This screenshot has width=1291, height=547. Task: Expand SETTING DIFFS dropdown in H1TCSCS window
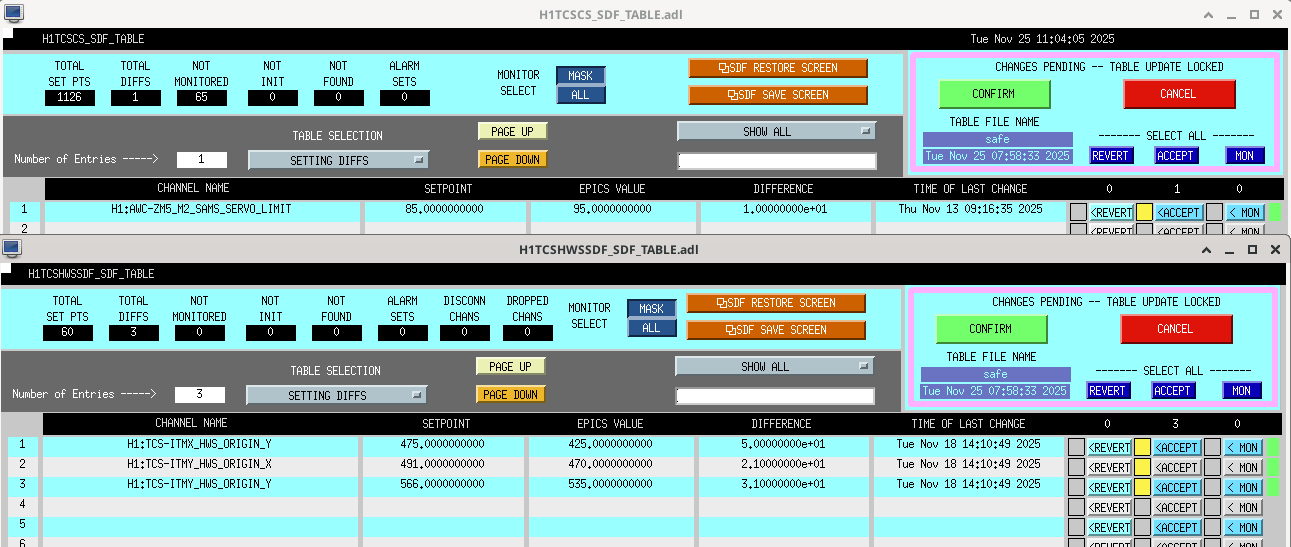(338, 160)
